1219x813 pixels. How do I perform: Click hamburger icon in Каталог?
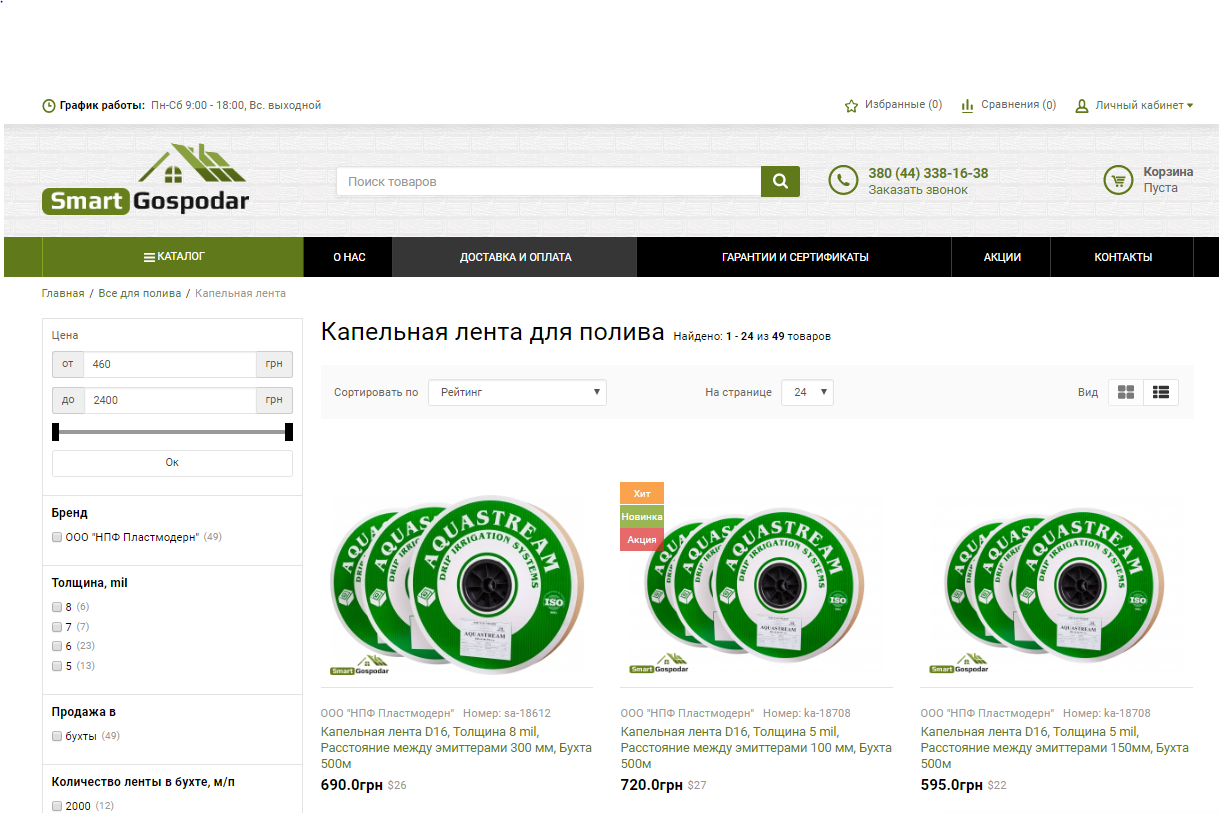pyautogui.click(x=149, y=257)
